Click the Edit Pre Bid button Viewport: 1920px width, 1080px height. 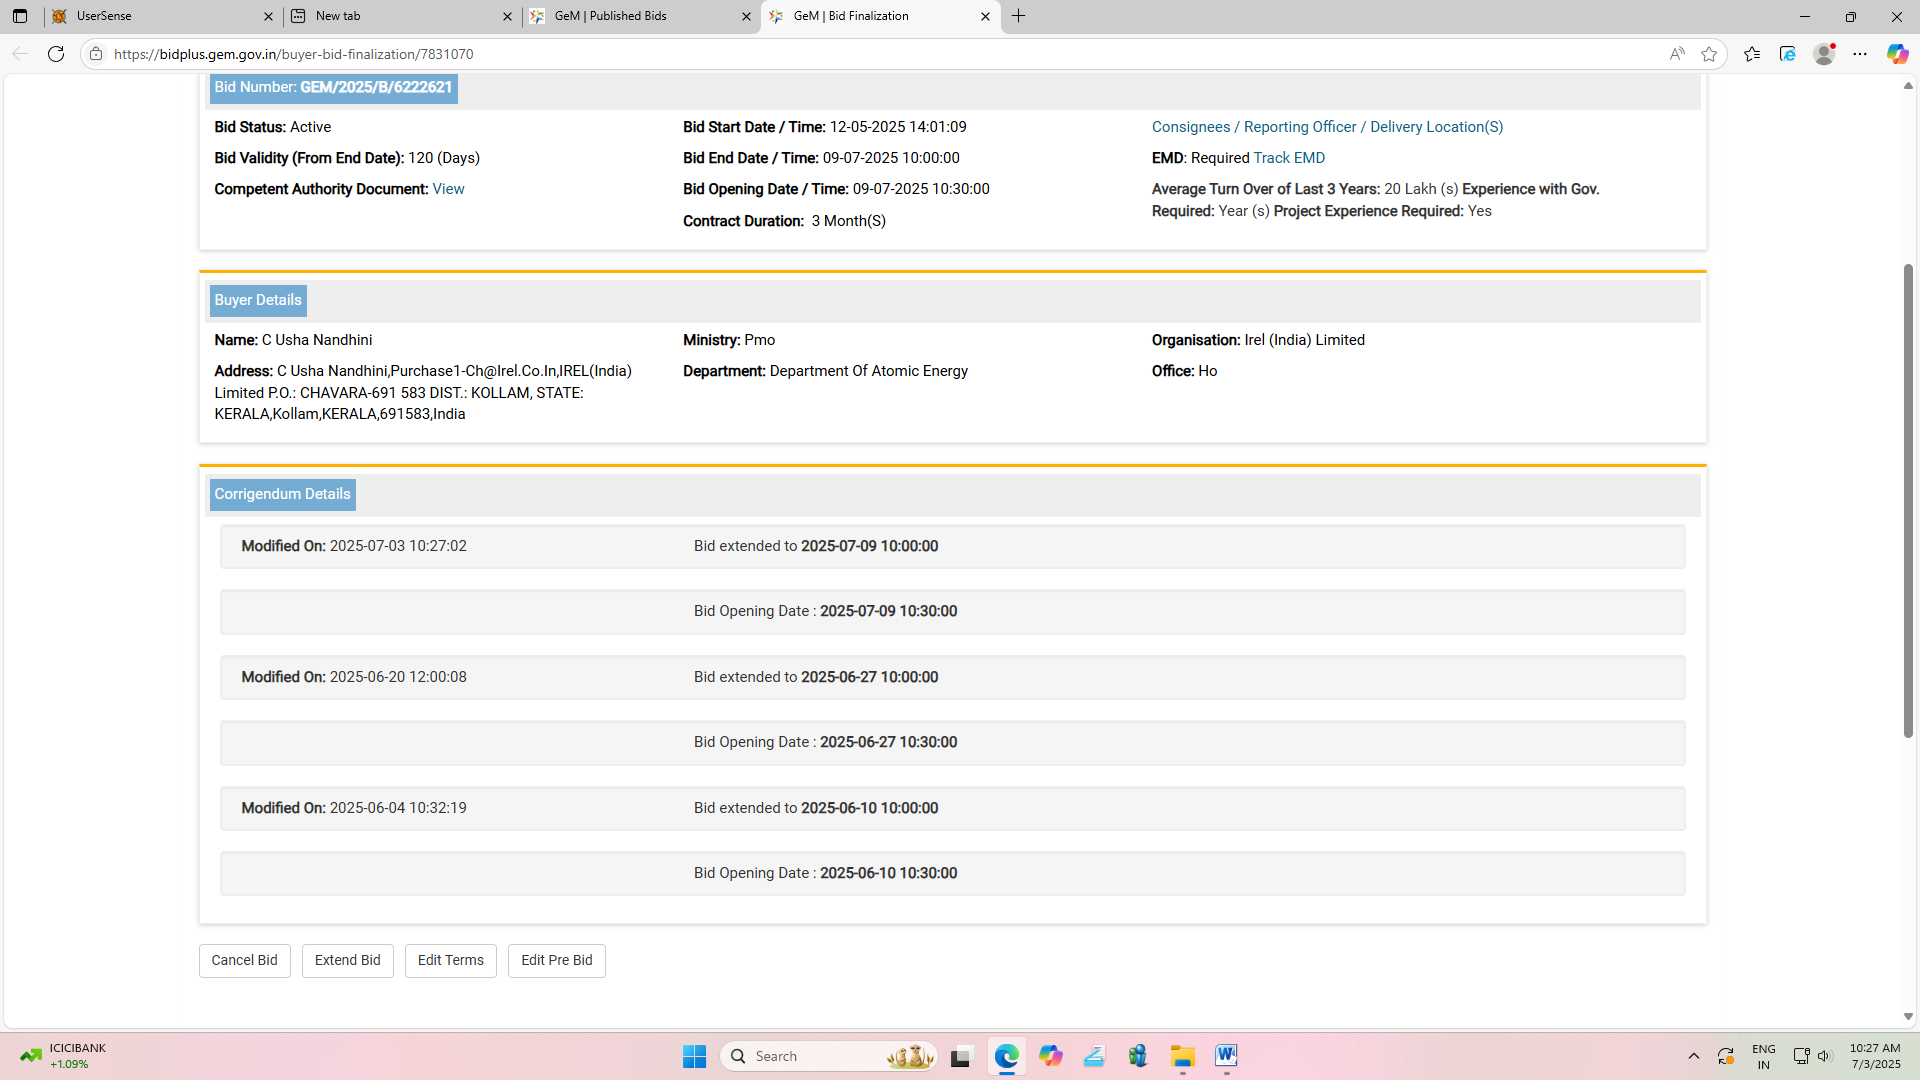557,960
